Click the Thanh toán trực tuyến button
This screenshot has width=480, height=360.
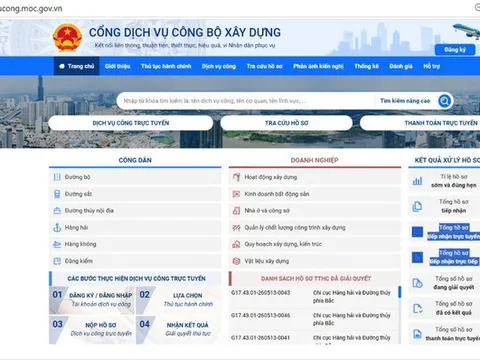point(420,123)
